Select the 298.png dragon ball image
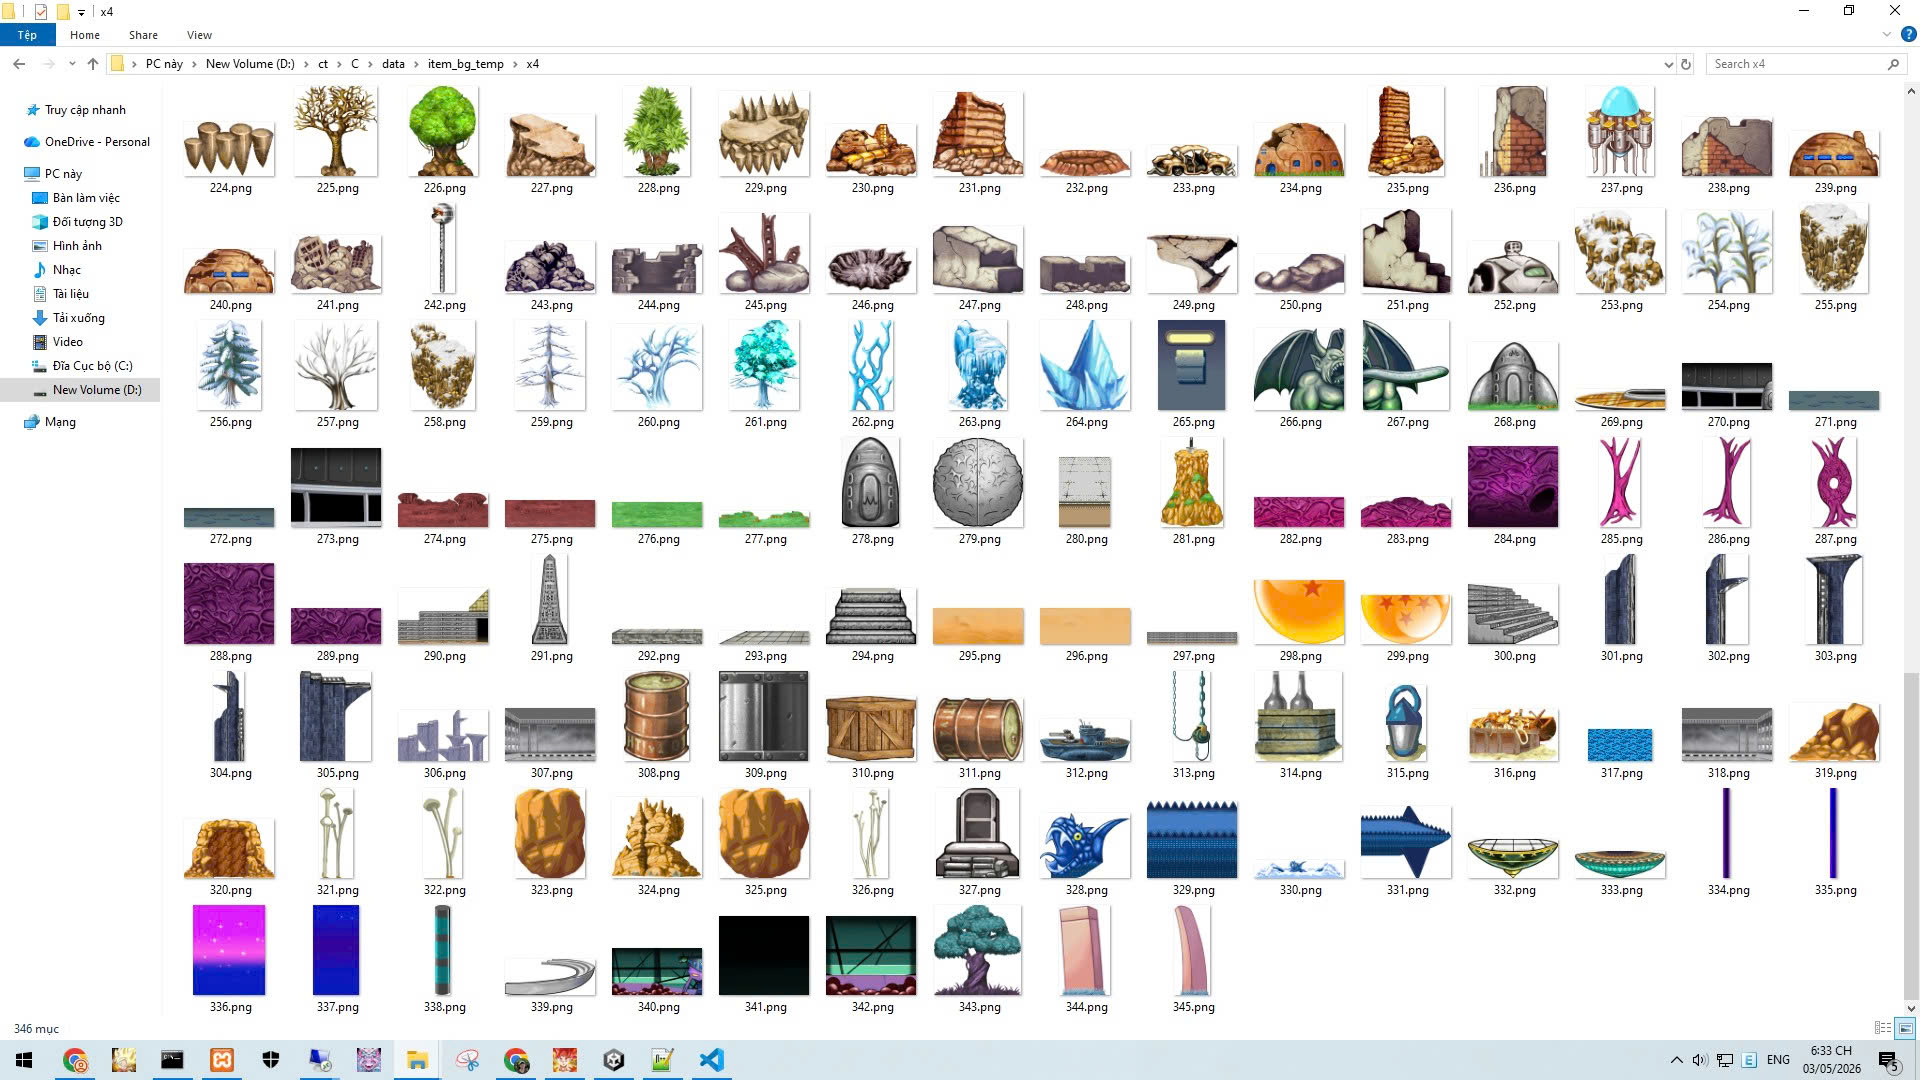Image resolution: width=1920 pixels, height=1080 pixels. pyautogui.click(x=1299, y=612)
